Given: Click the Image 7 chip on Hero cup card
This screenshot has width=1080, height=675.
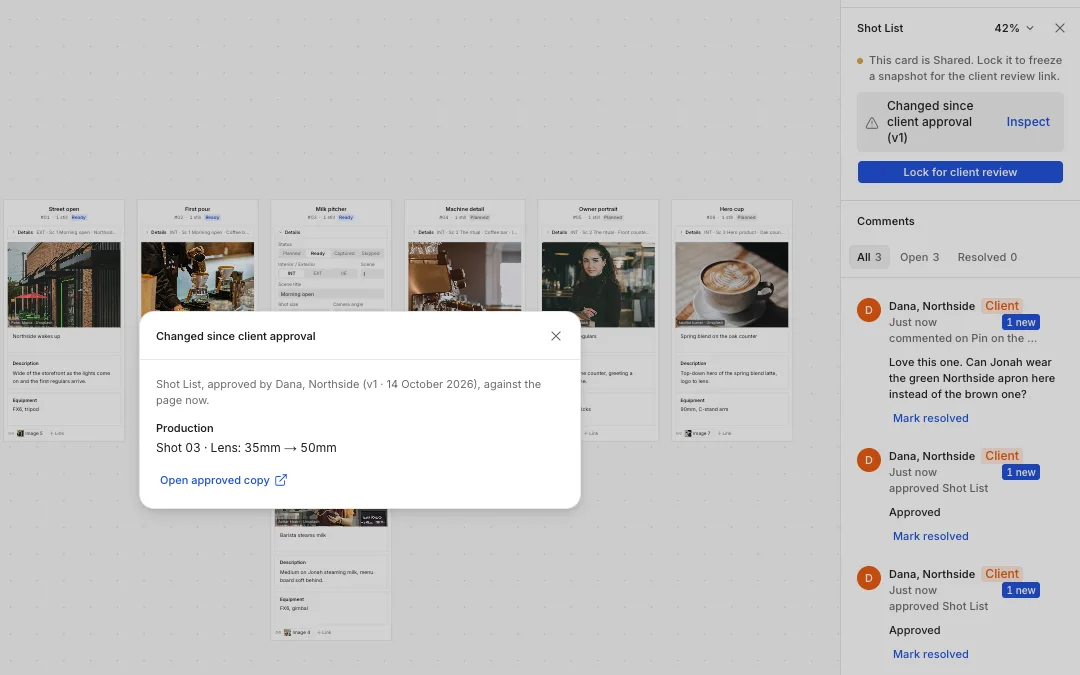Looking at the screenshot, I should [x=698, y=433].
